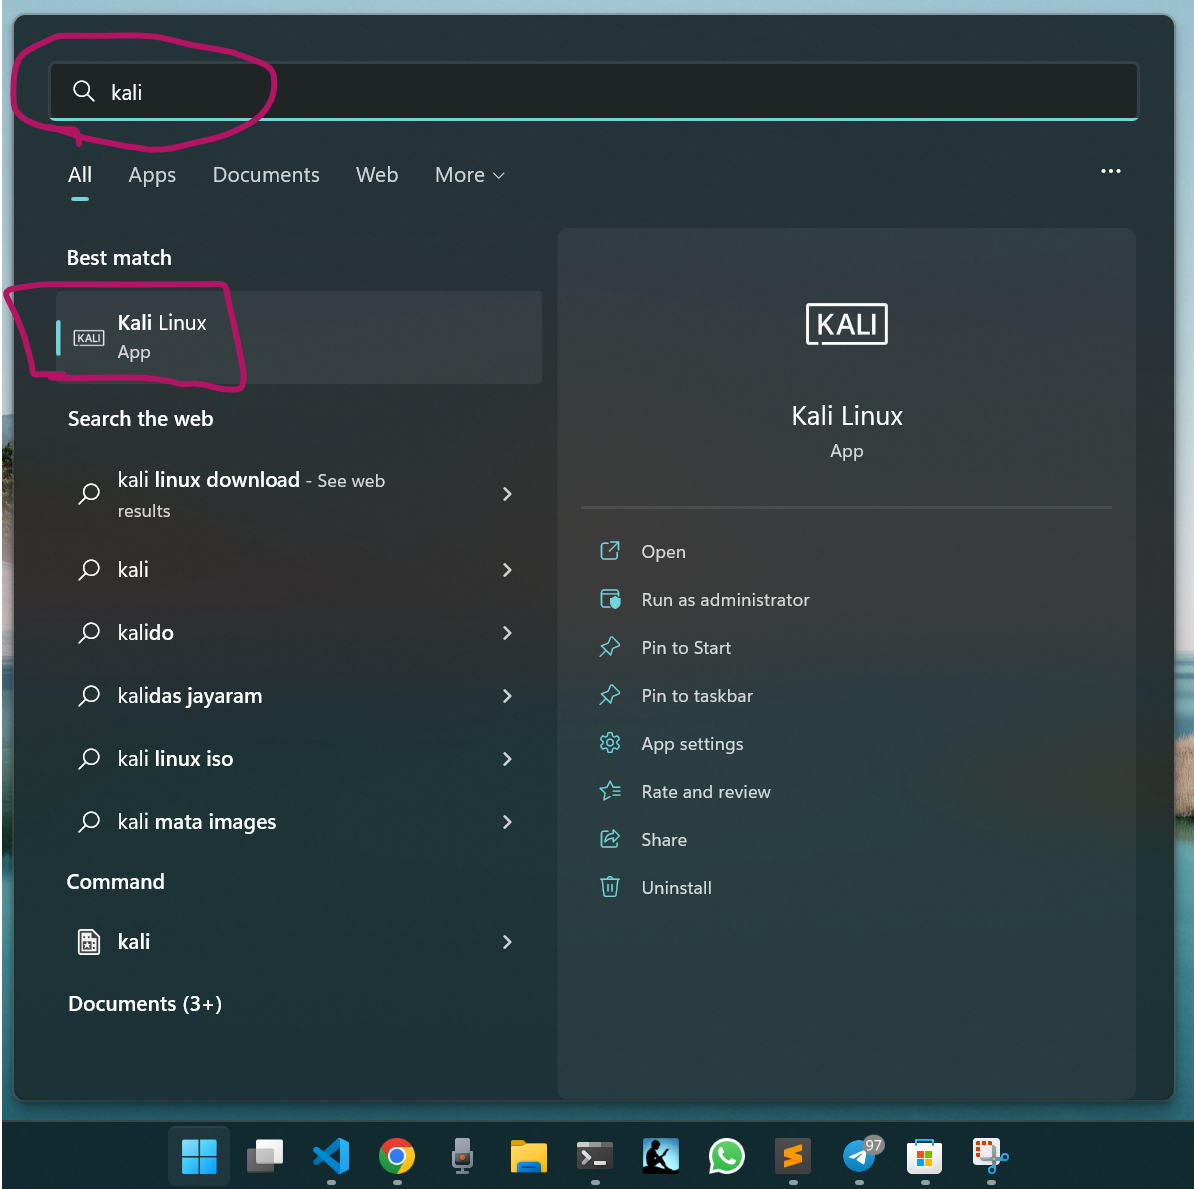Open Task View from the taskbar
1194x1189 pixels.
click(x=265, y=1156)
